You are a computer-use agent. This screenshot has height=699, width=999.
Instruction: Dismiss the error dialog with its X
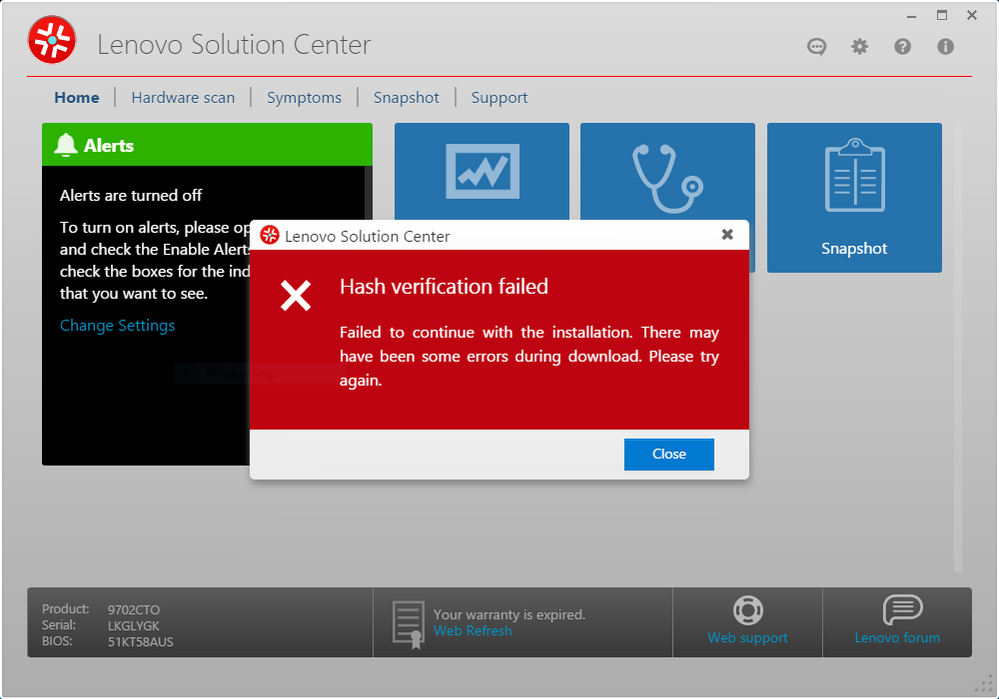point(727,234)
